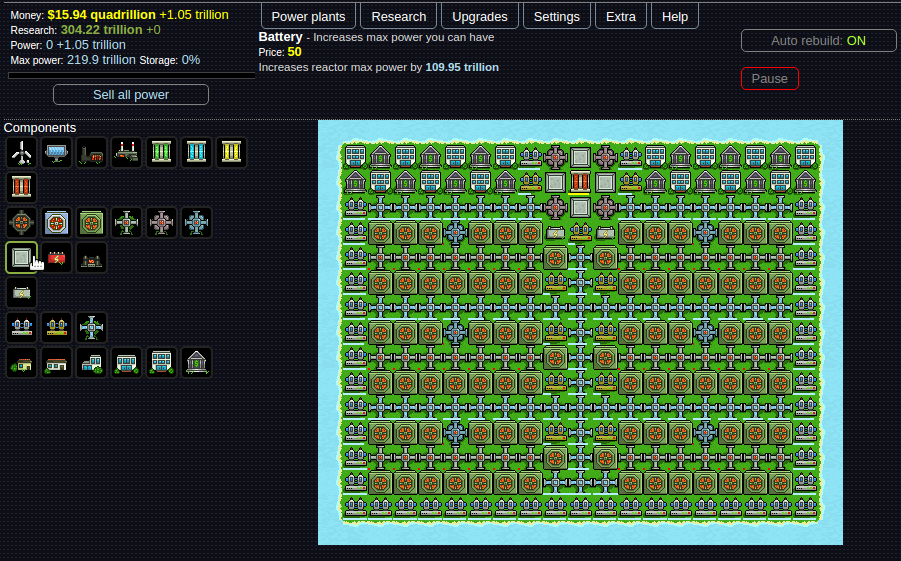Select the pink-gray cross heat sink component
The height and width of the screenshot is (561, 901).
pyautogui.click(x=162, y=223)
